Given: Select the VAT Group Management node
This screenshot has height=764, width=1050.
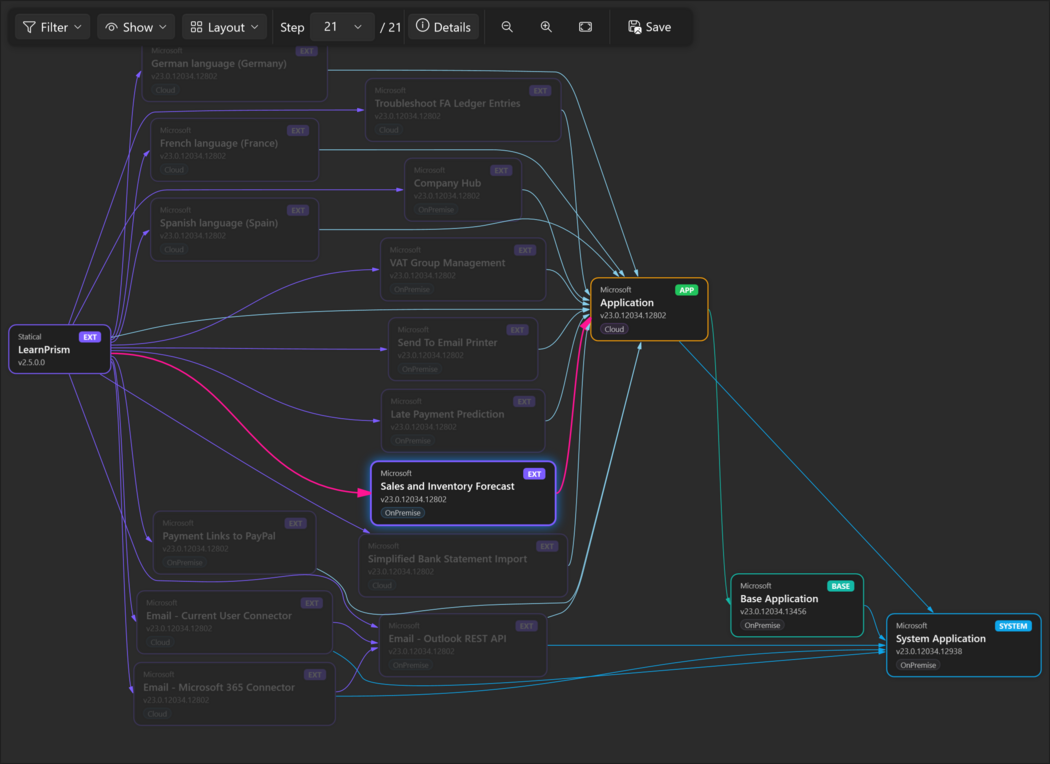Looking at the screenshot, I should (x=463, y=269).
